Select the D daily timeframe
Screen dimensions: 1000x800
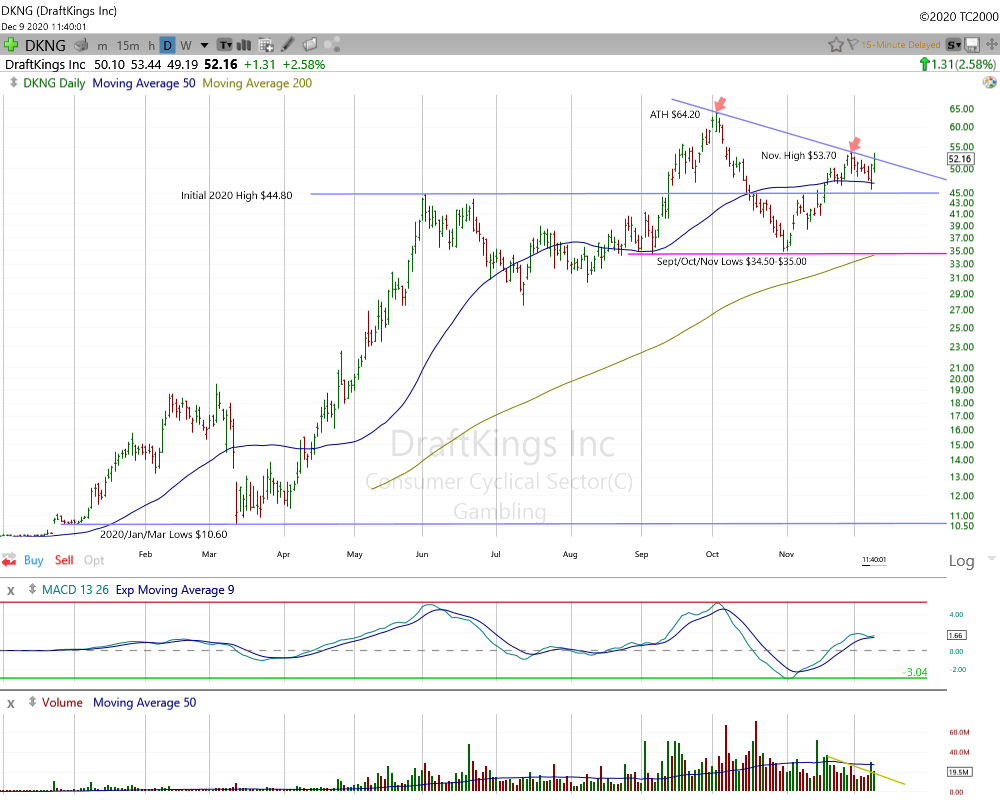(167, 45)
